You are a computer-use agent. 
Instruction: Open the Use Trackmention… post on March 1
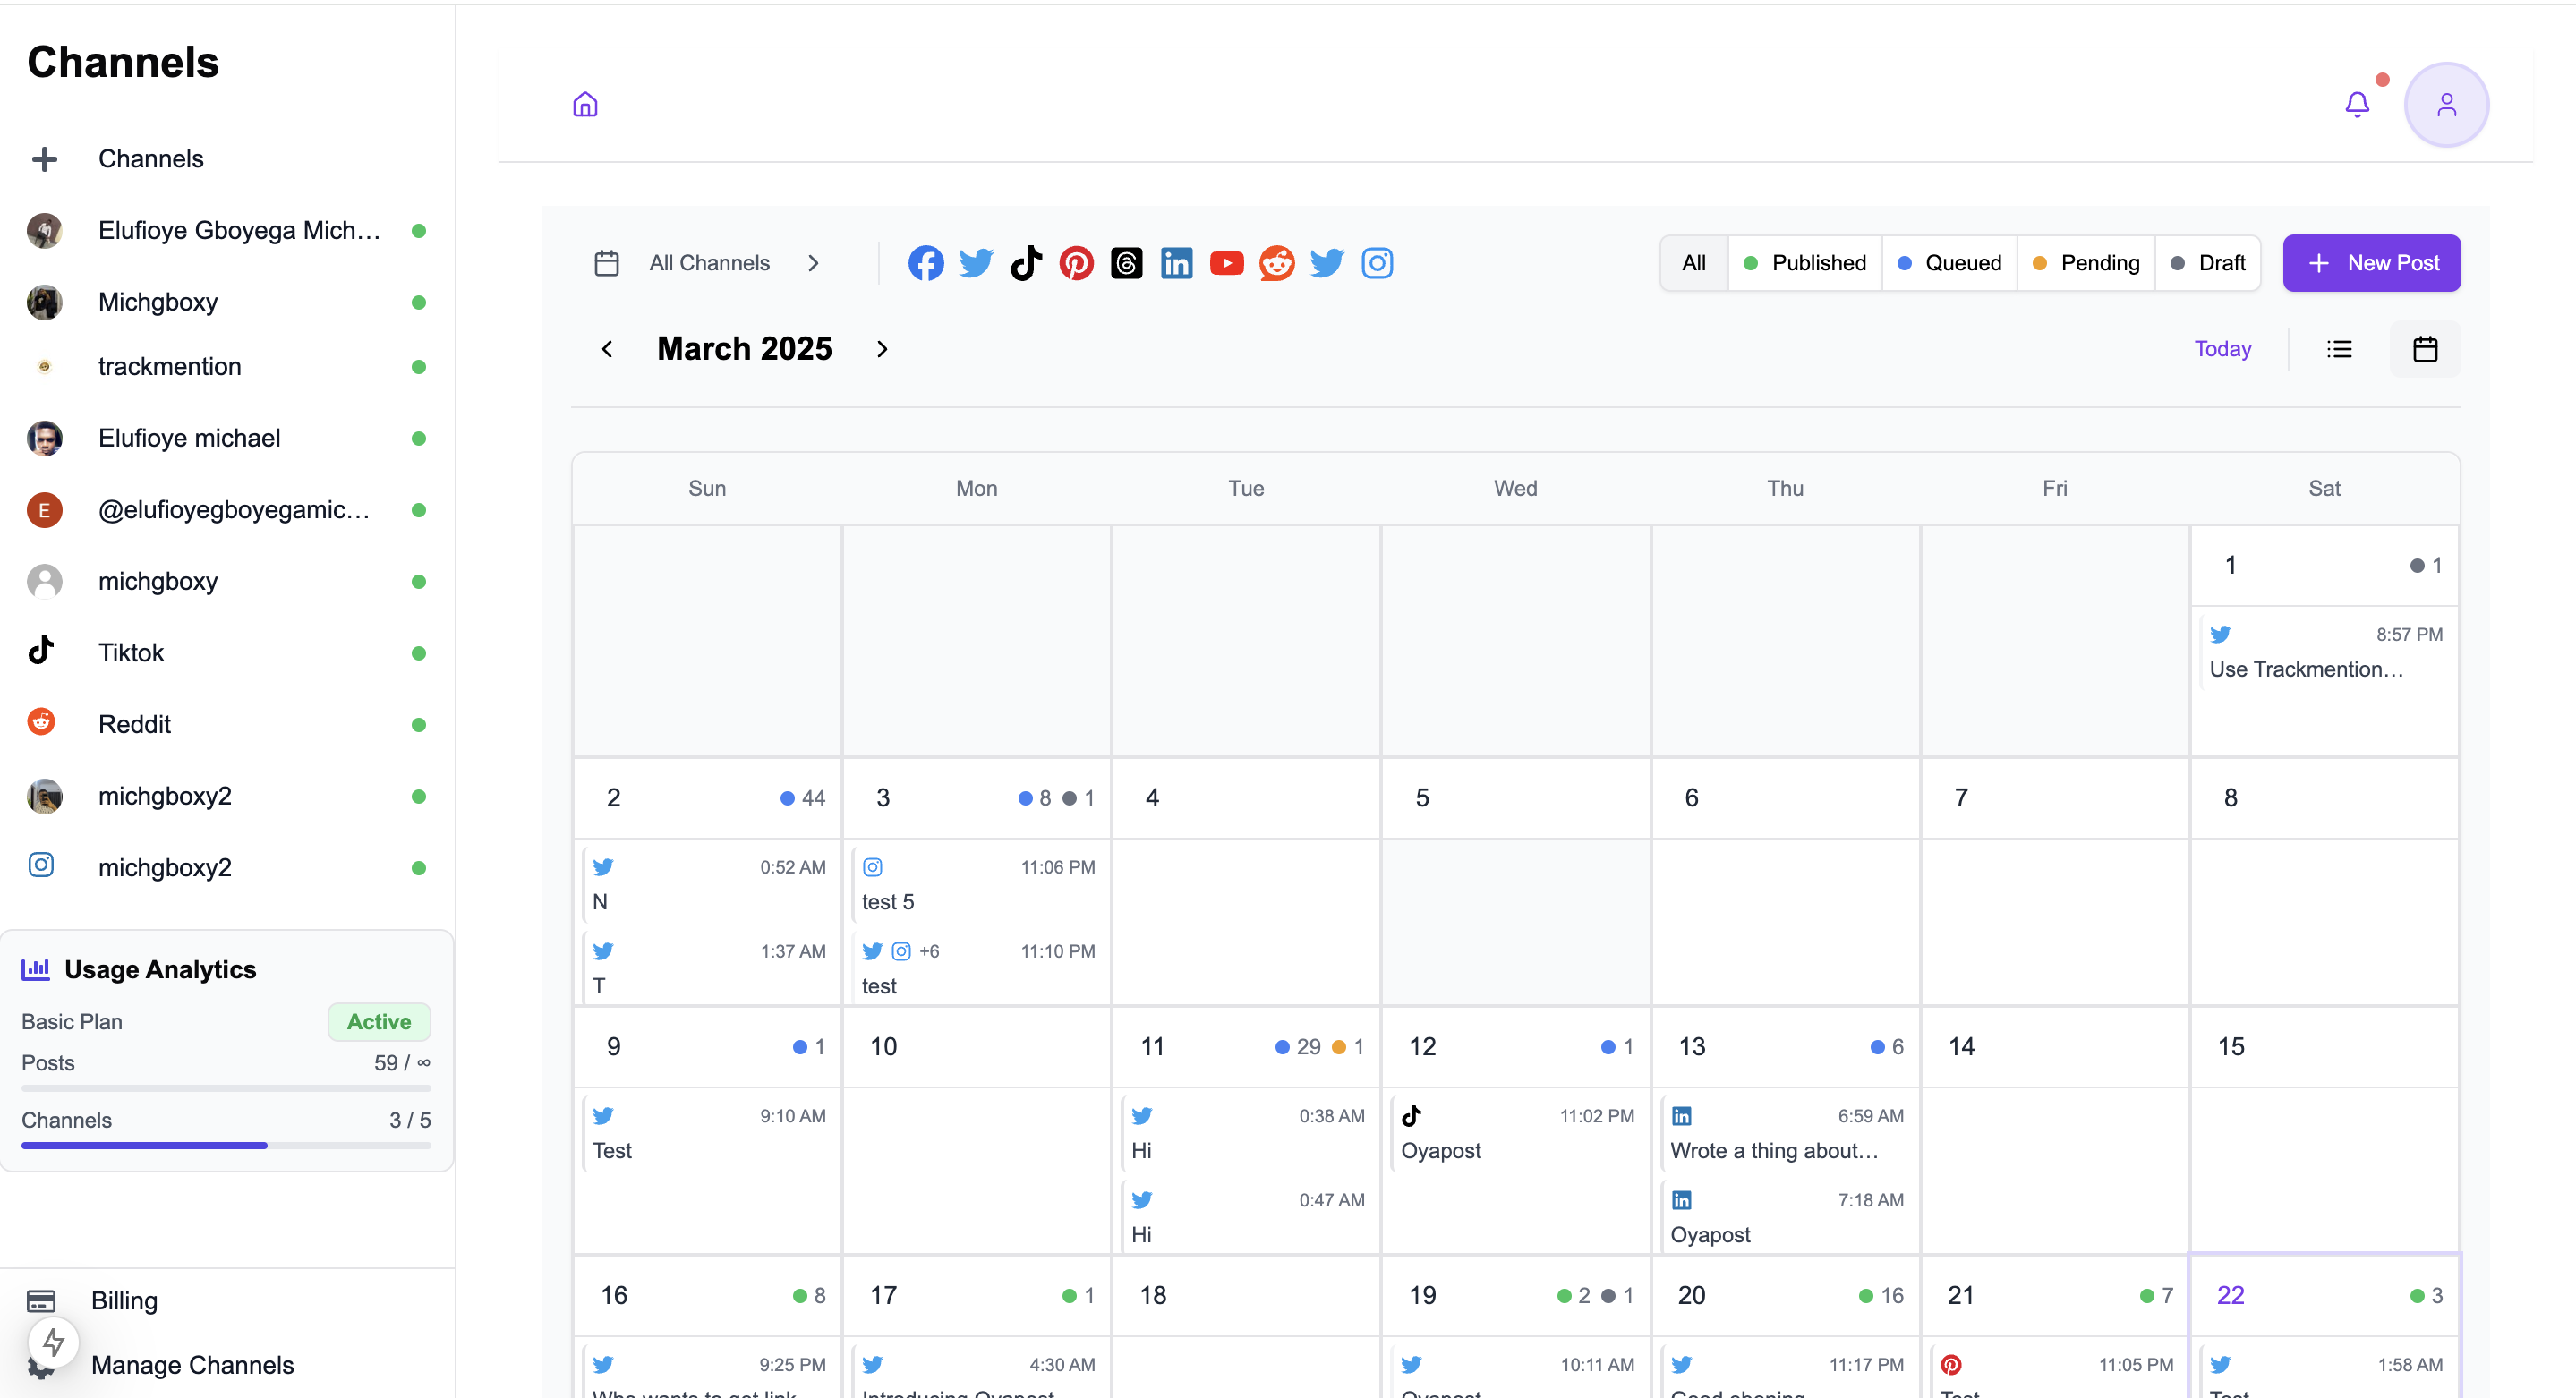coord(2325,652)
